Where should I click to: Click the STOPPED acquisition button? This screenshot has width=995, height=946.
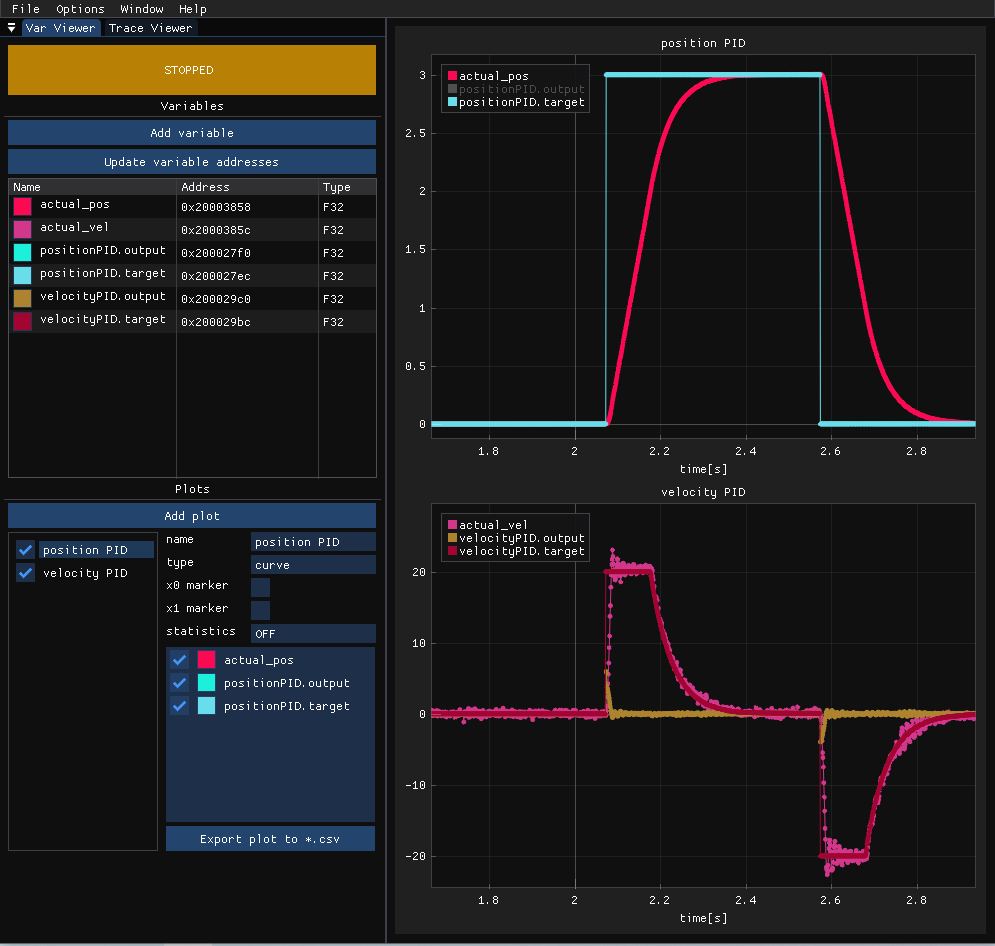tap(191, 70)
